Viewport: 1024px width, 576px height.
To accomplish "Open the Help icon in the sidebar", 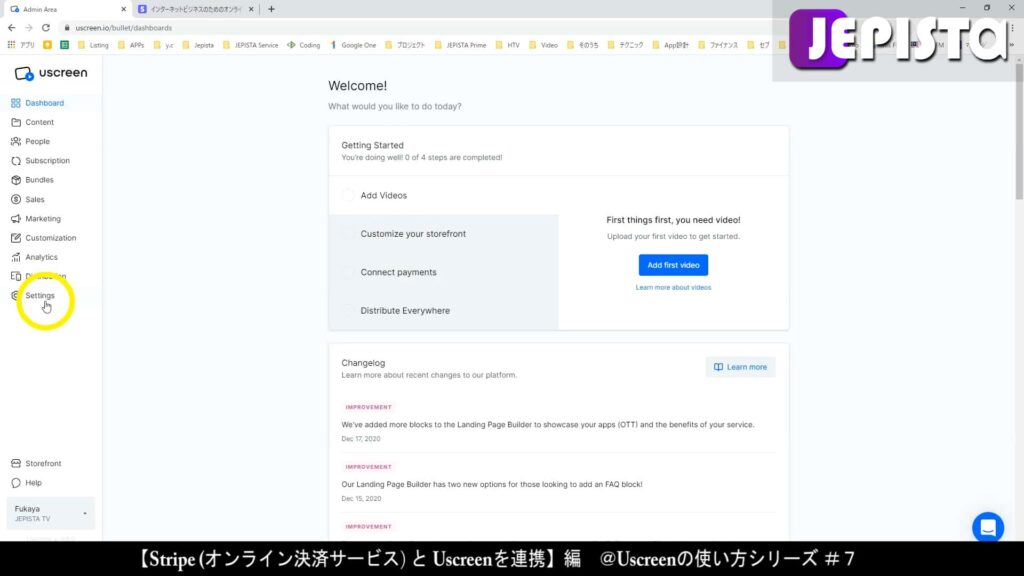I will pyautogui.click(x=16, y=483).
